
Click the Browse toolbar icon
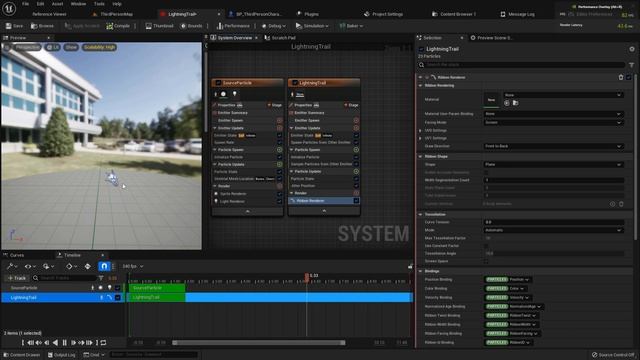coord(42,26)
